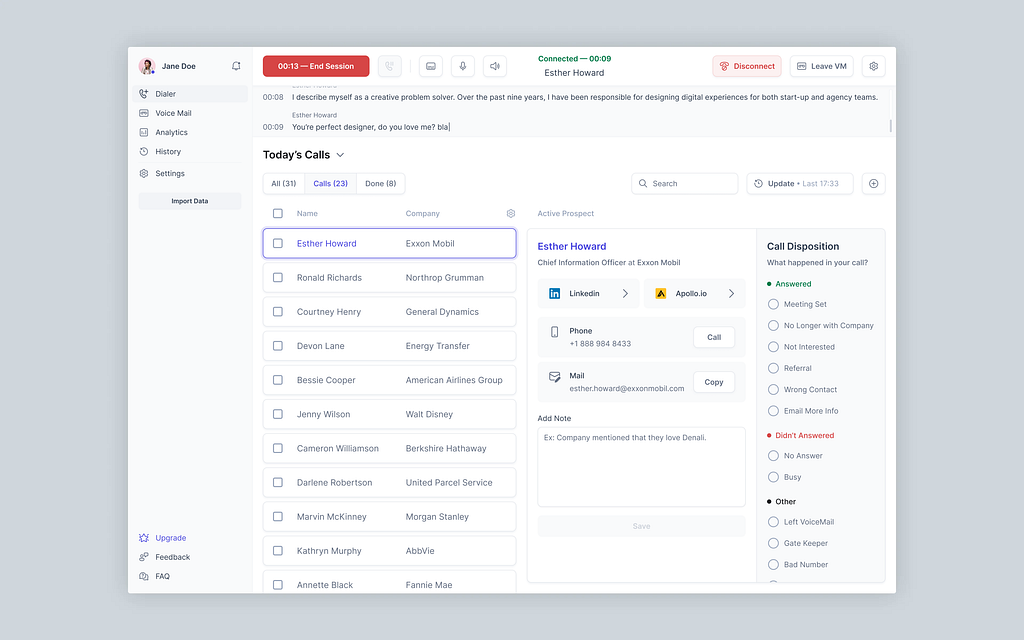Viewport: 1024px width, 640px height.
Task: Open the Apollo.io link chevron
Action: [731, 293]
